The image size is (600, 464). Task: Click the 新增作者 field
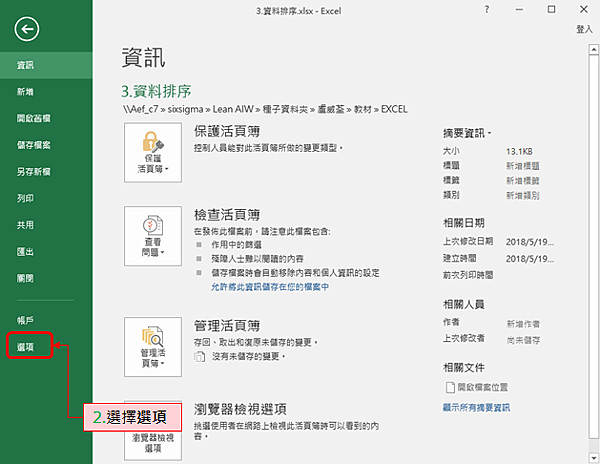523,324
